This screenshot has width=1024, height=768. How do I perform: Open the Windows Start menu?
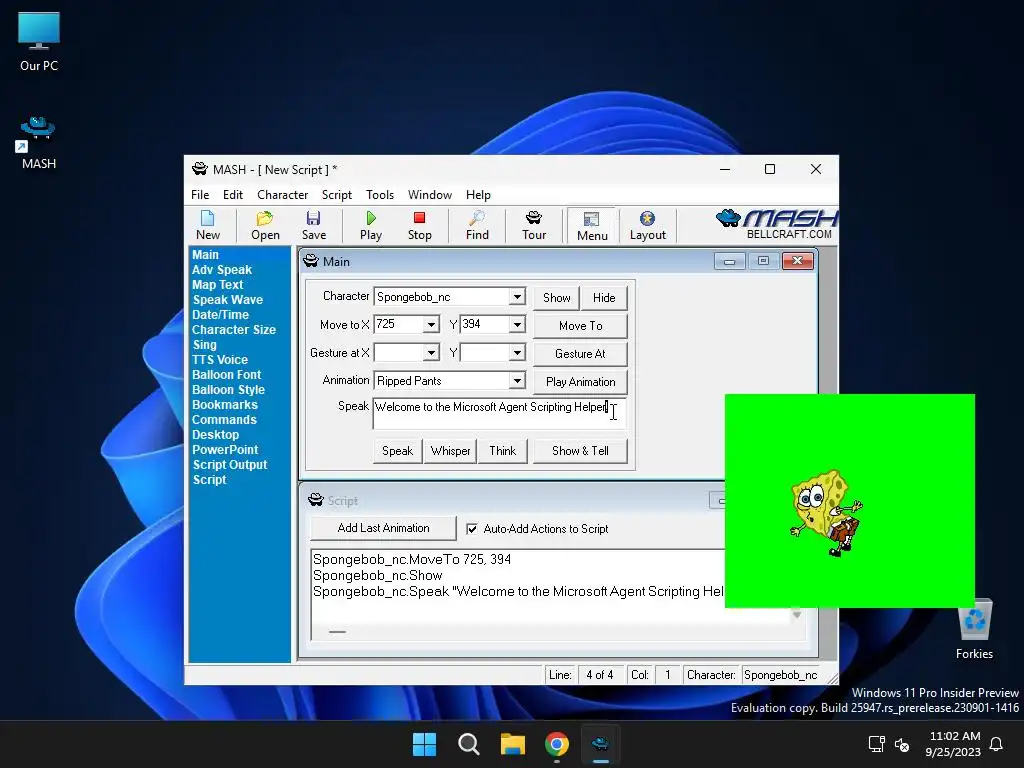pyautogui.click(x=424, y=744)
